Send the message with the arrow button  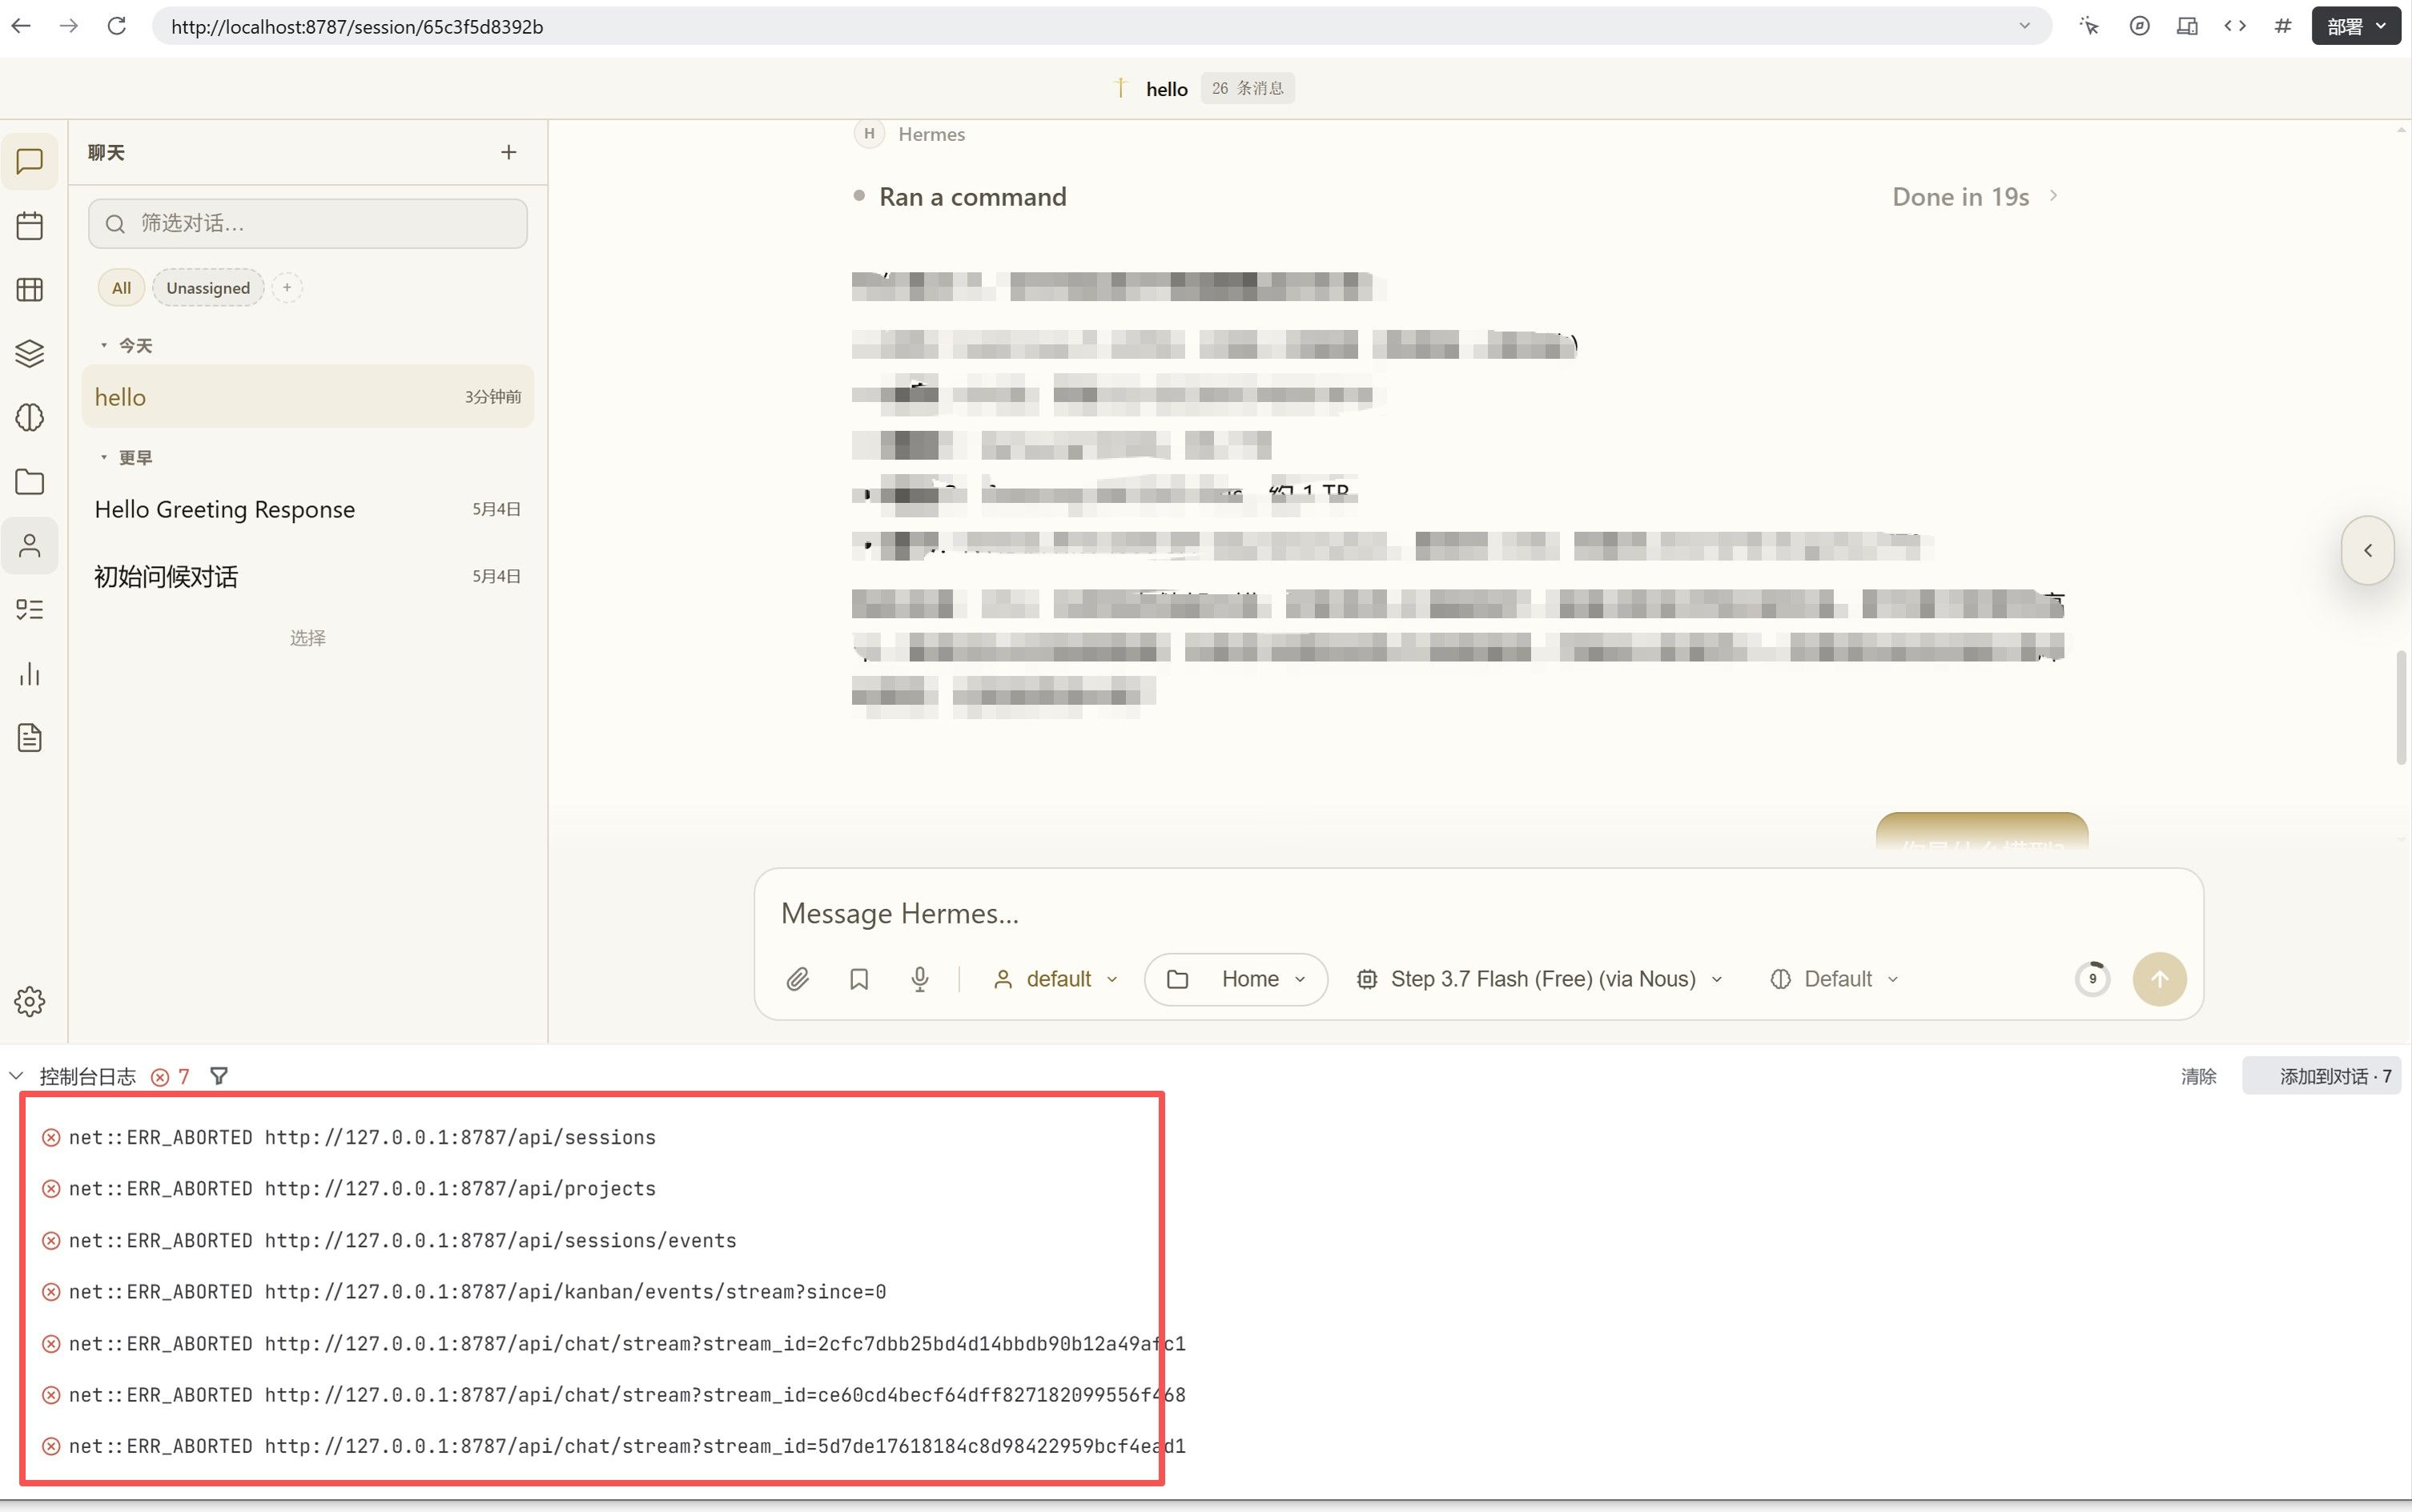click(x=2159, y=979)
